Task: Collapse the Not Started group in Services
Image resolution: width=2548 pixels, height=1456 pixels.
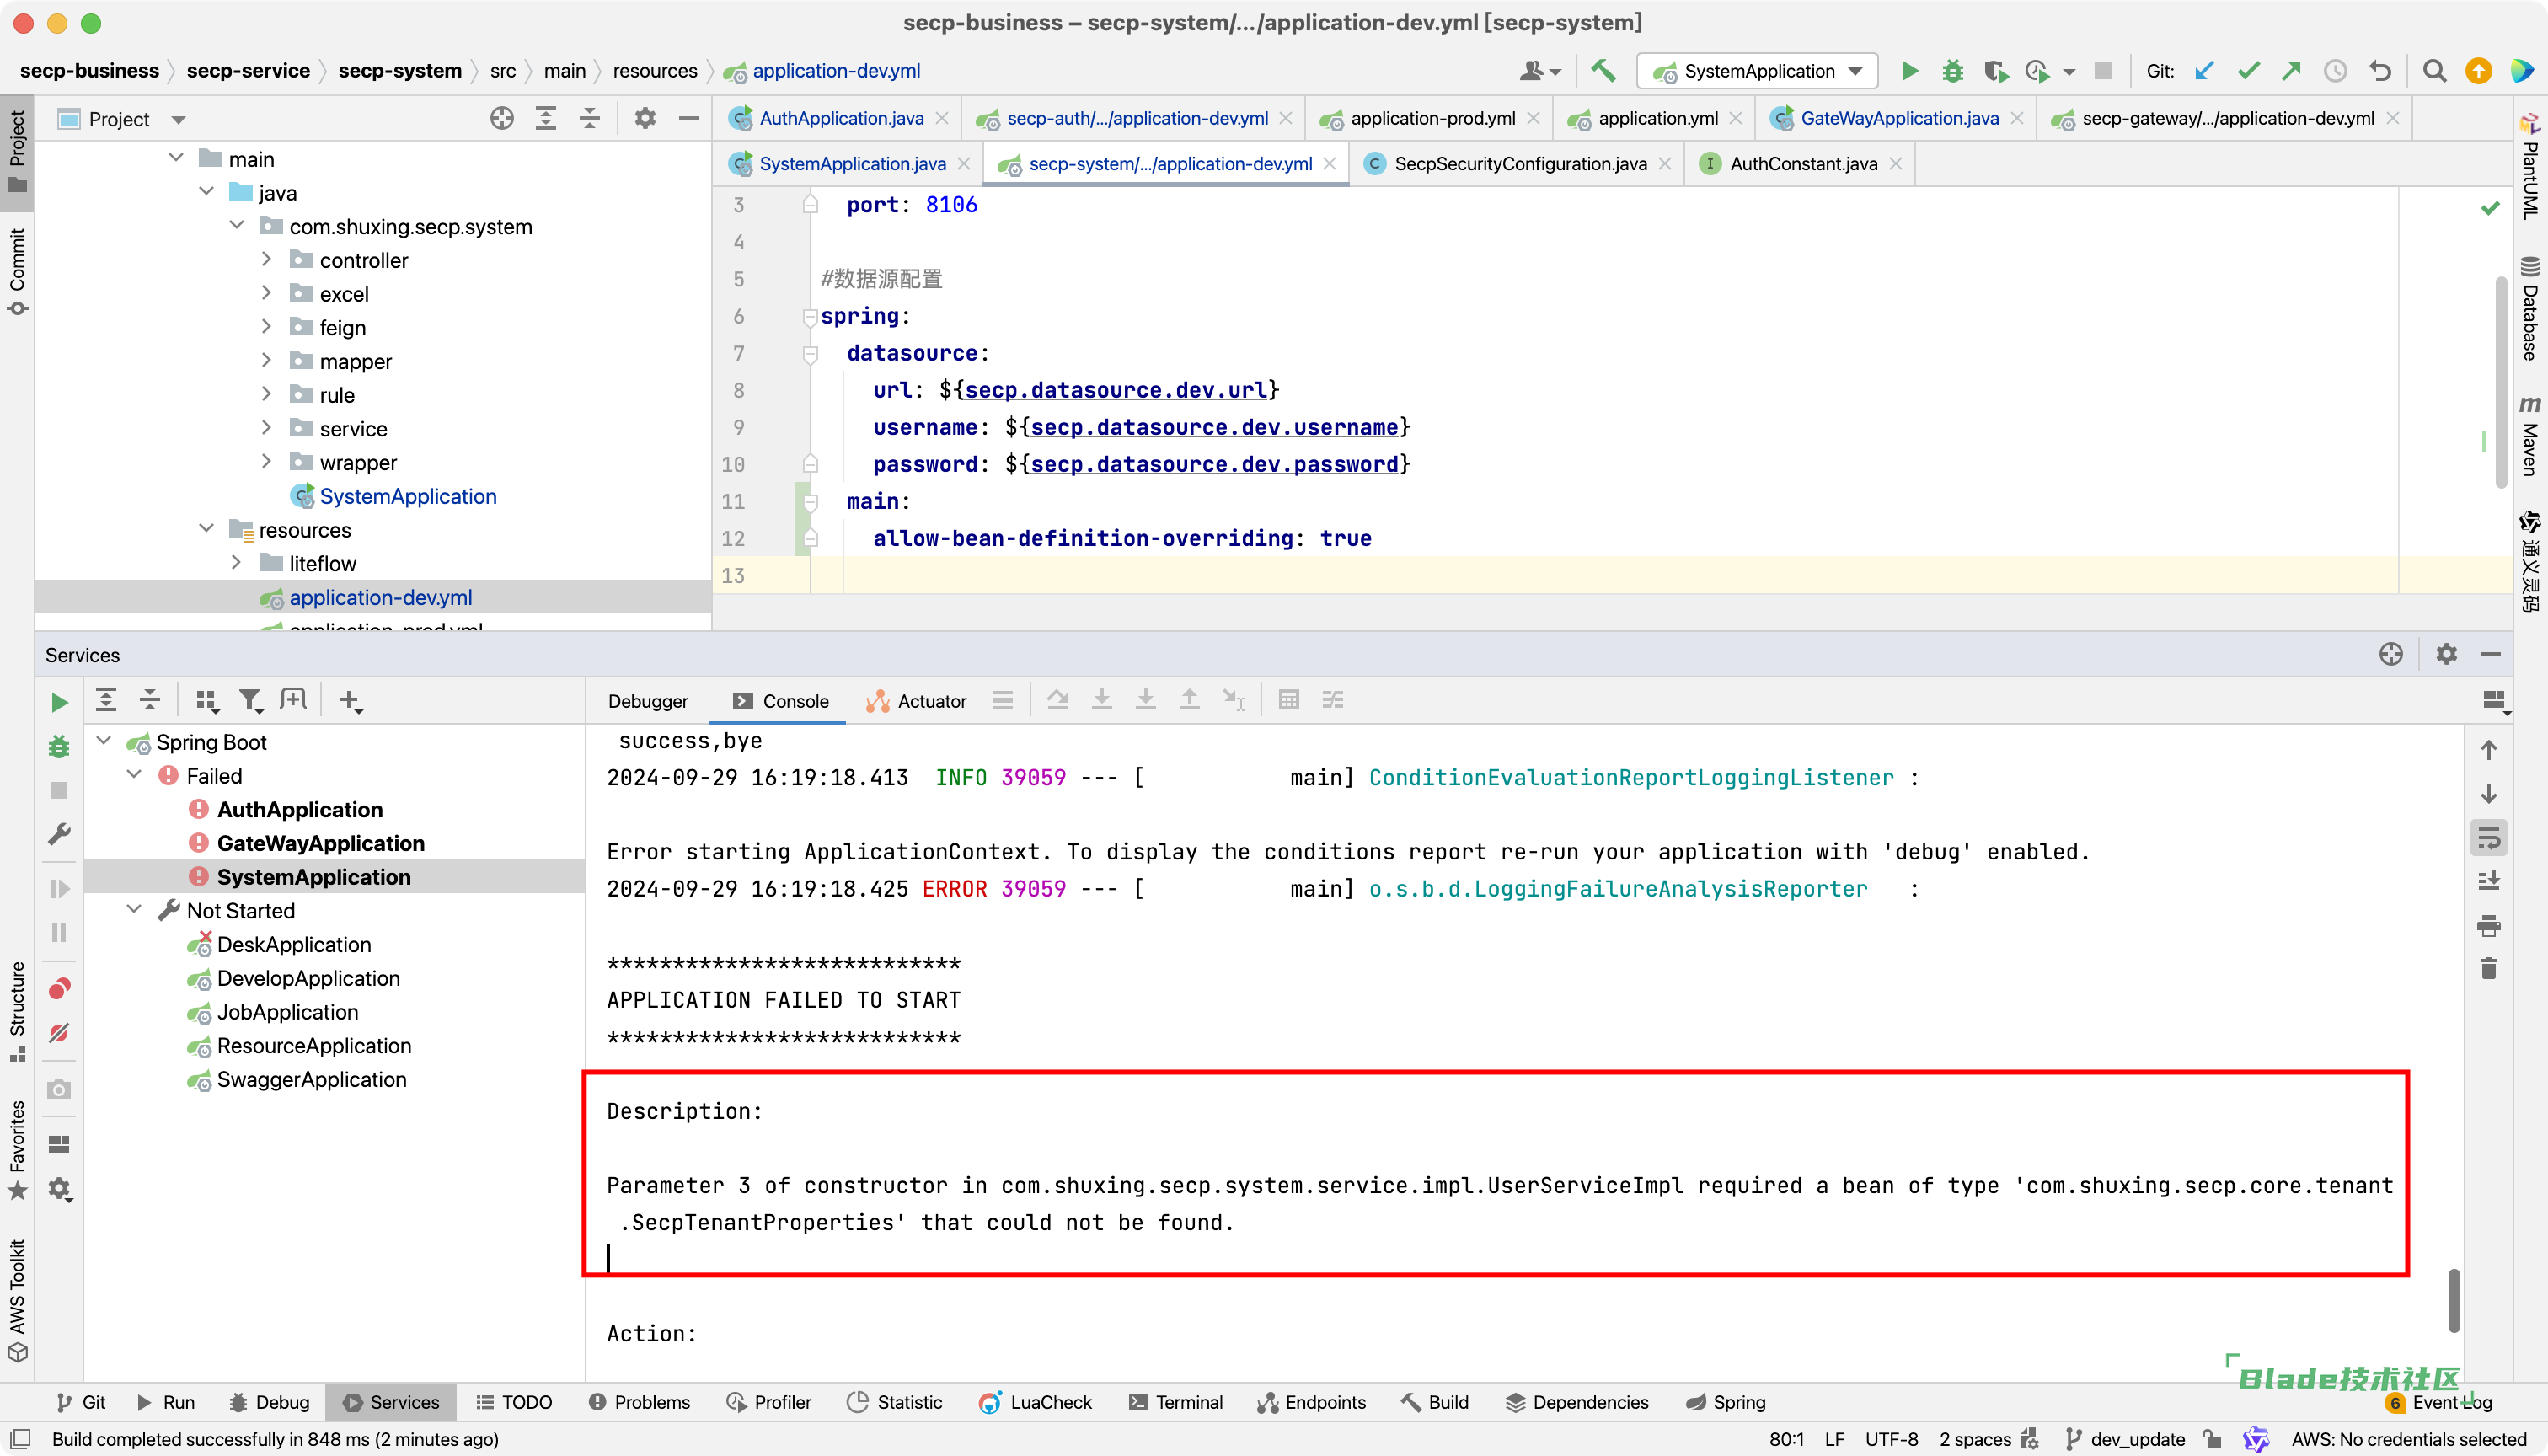Action: coord(134,910)
